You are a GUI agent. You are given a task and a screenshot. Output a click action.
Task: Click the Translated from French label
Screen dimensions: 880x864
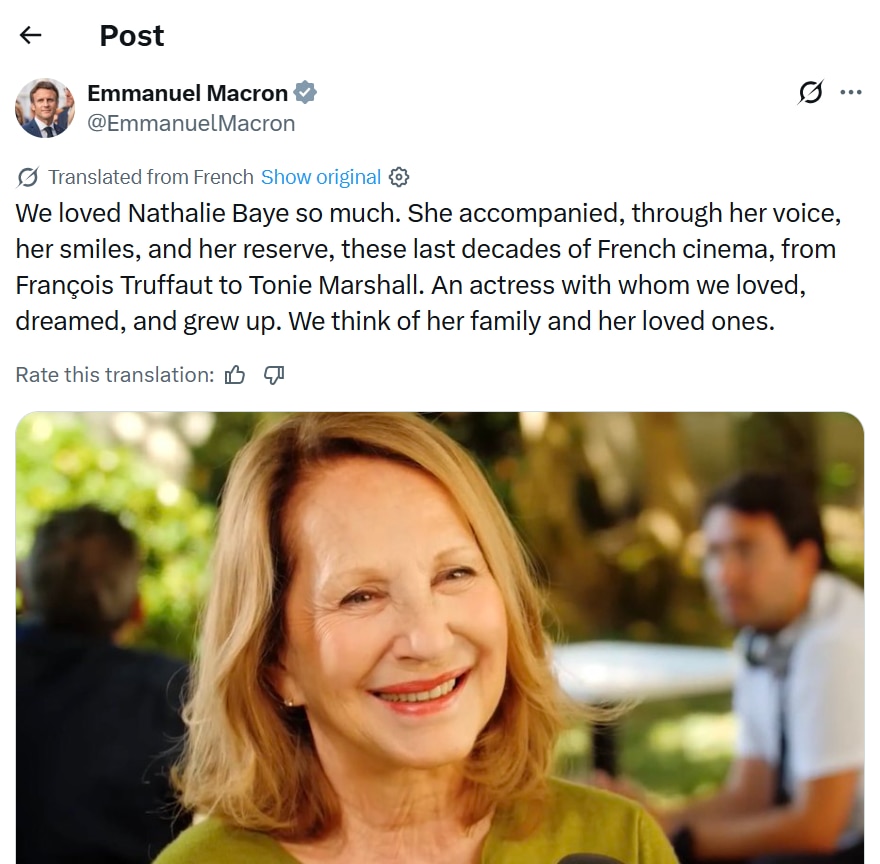click(151, 177)
